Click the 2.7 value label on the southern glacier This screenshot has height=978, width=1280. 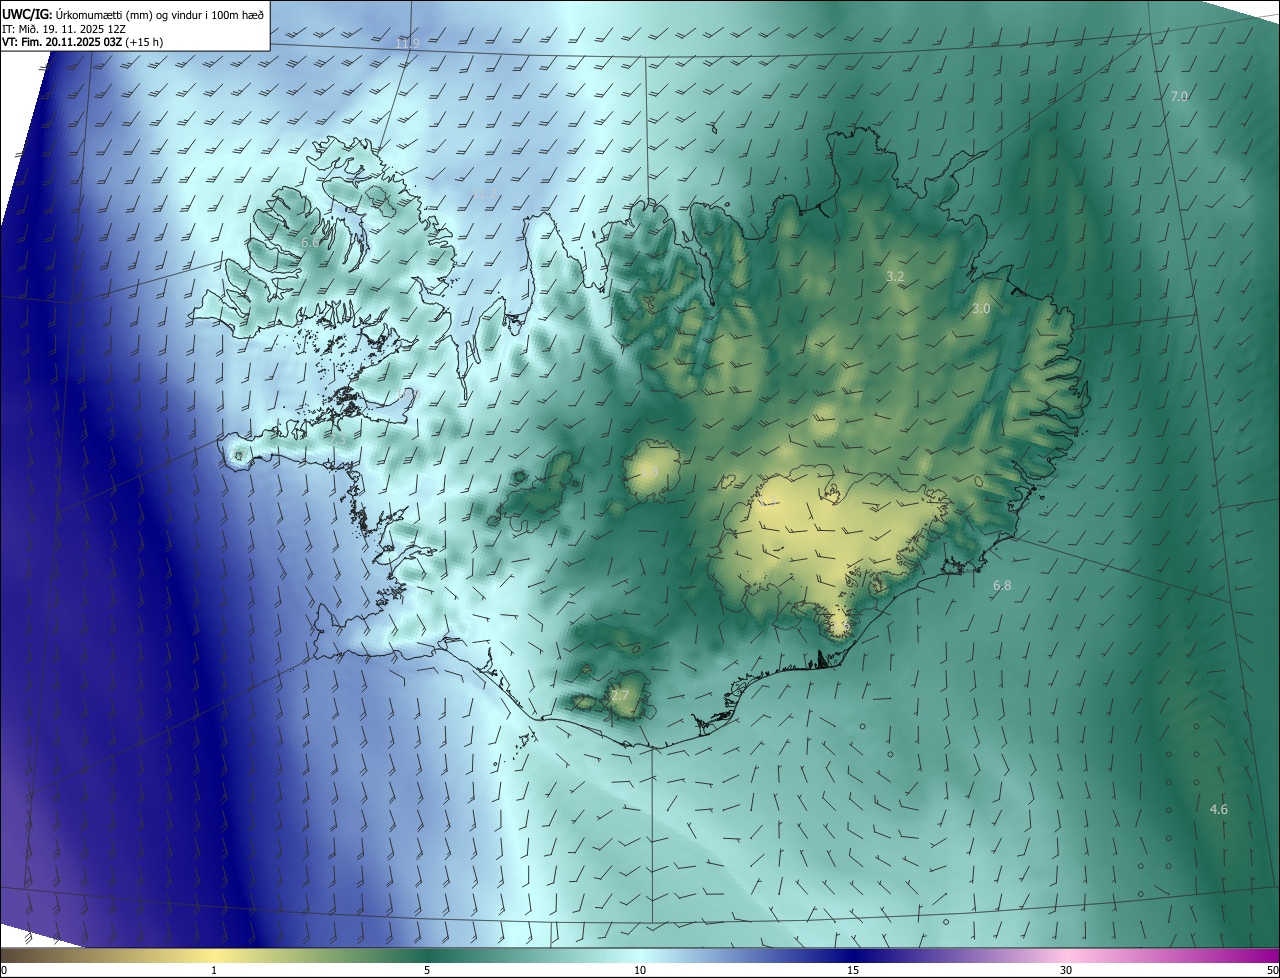point(620,695)
